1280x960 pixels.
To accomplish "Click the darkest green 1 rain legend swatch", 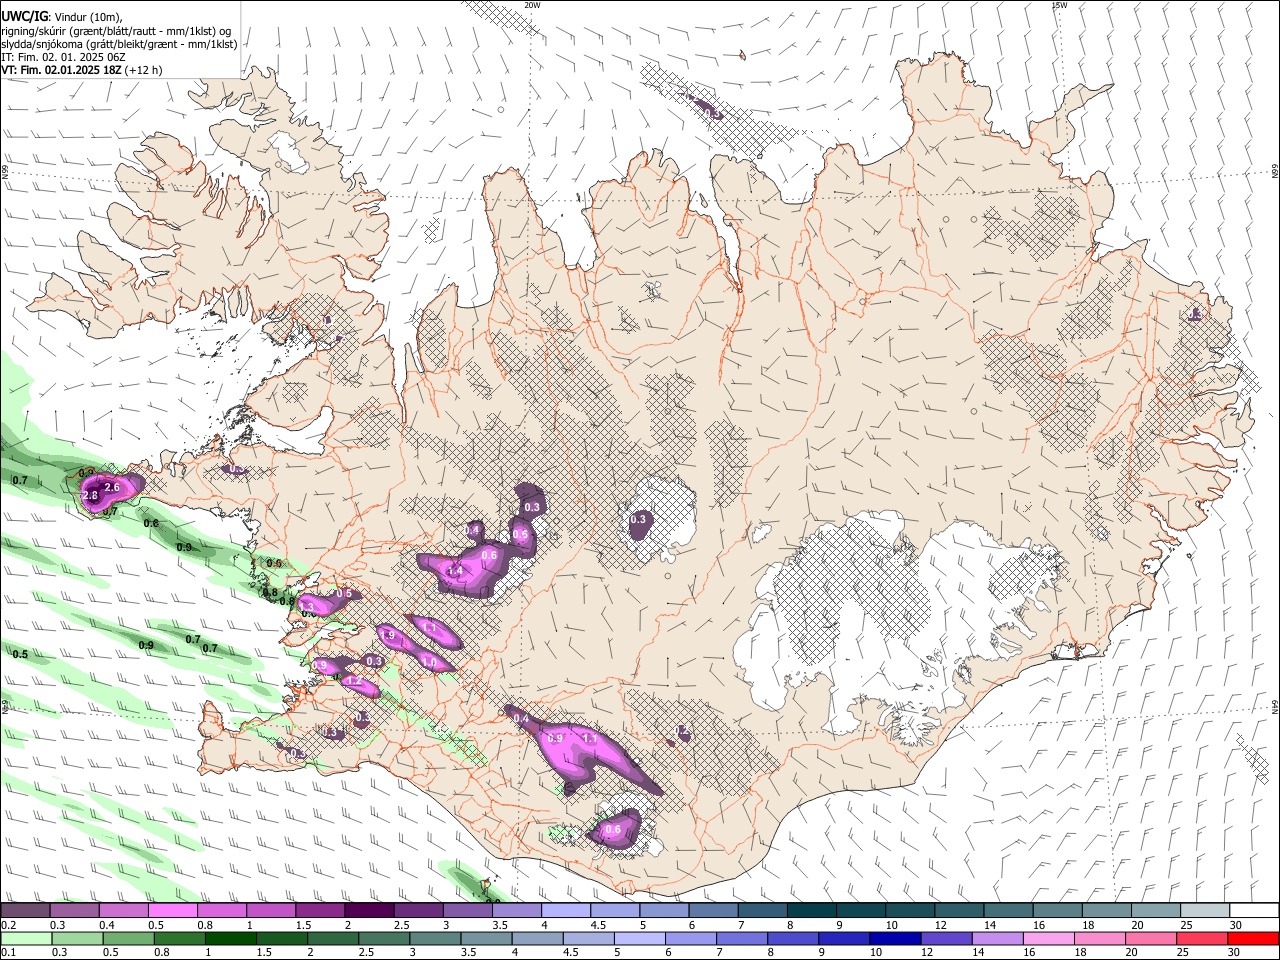I will [230, 939].
